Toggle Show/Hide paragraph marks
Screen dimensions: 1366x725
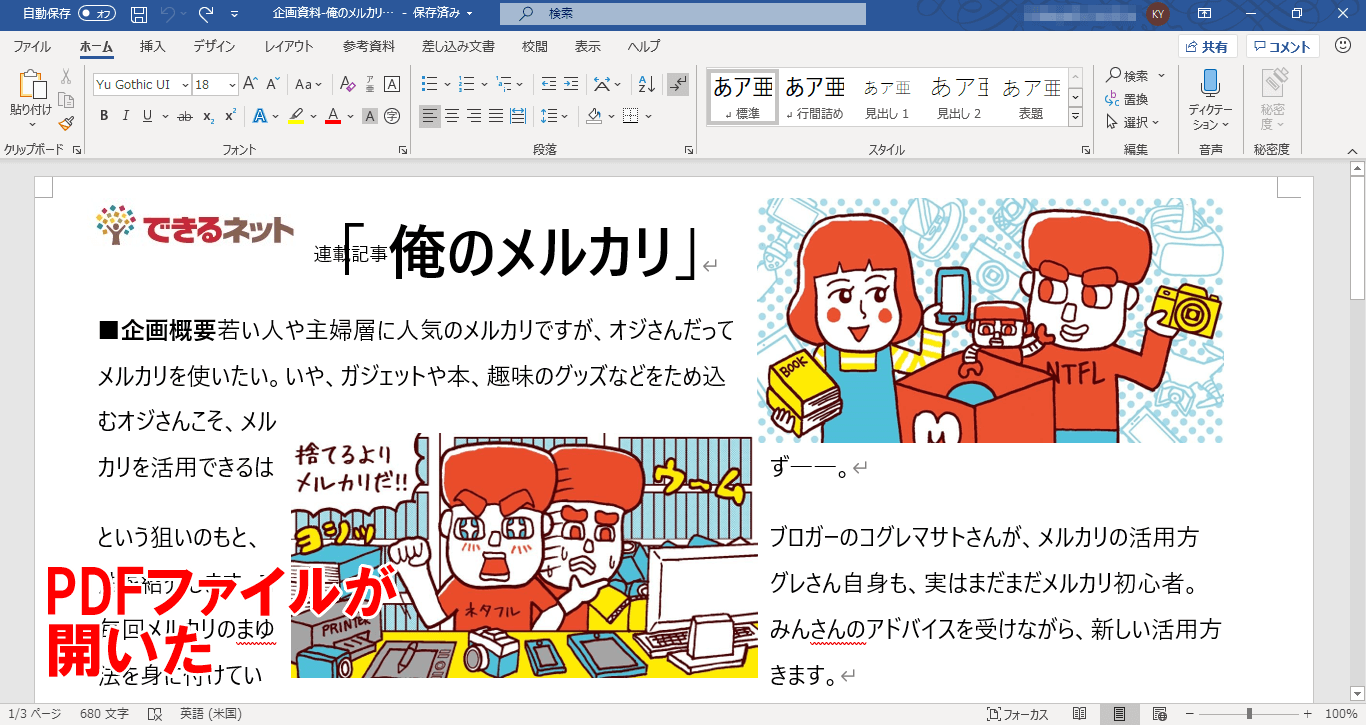[x=678, y=84]
